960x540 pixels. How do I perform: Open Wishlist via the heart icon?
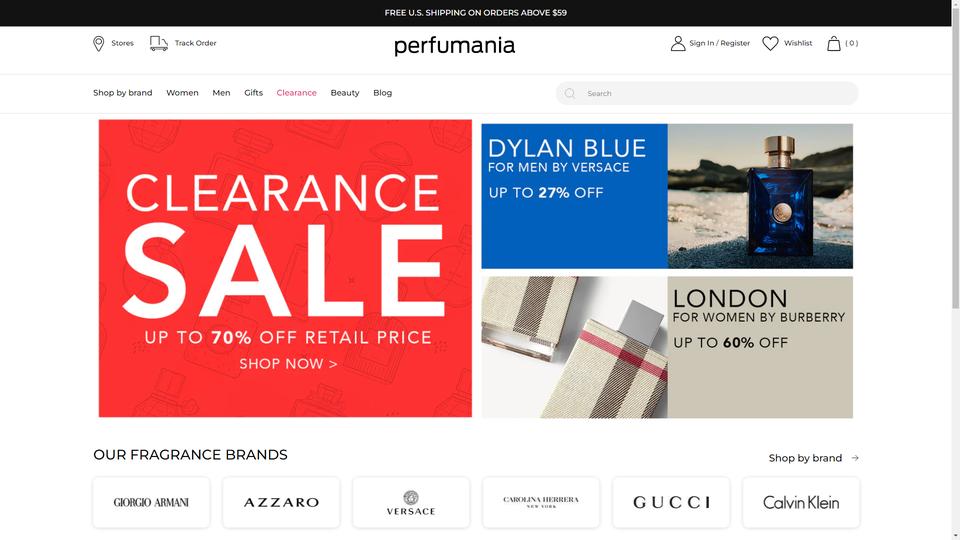pyautogui.click(x=770, y=43)
